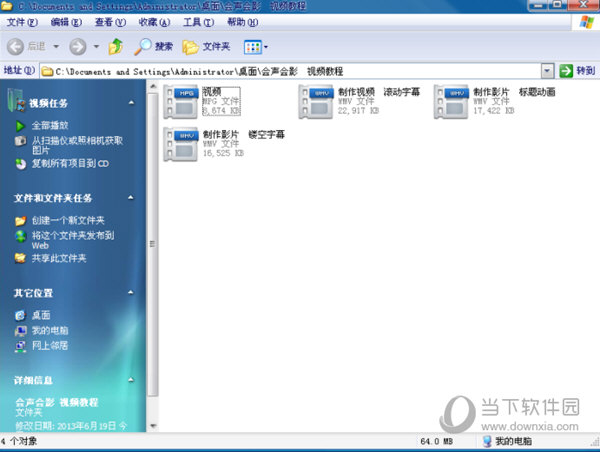Toggle the 文件夹 folders pane
This screenshot has height=452, width=600.
(x=206, y=47)
